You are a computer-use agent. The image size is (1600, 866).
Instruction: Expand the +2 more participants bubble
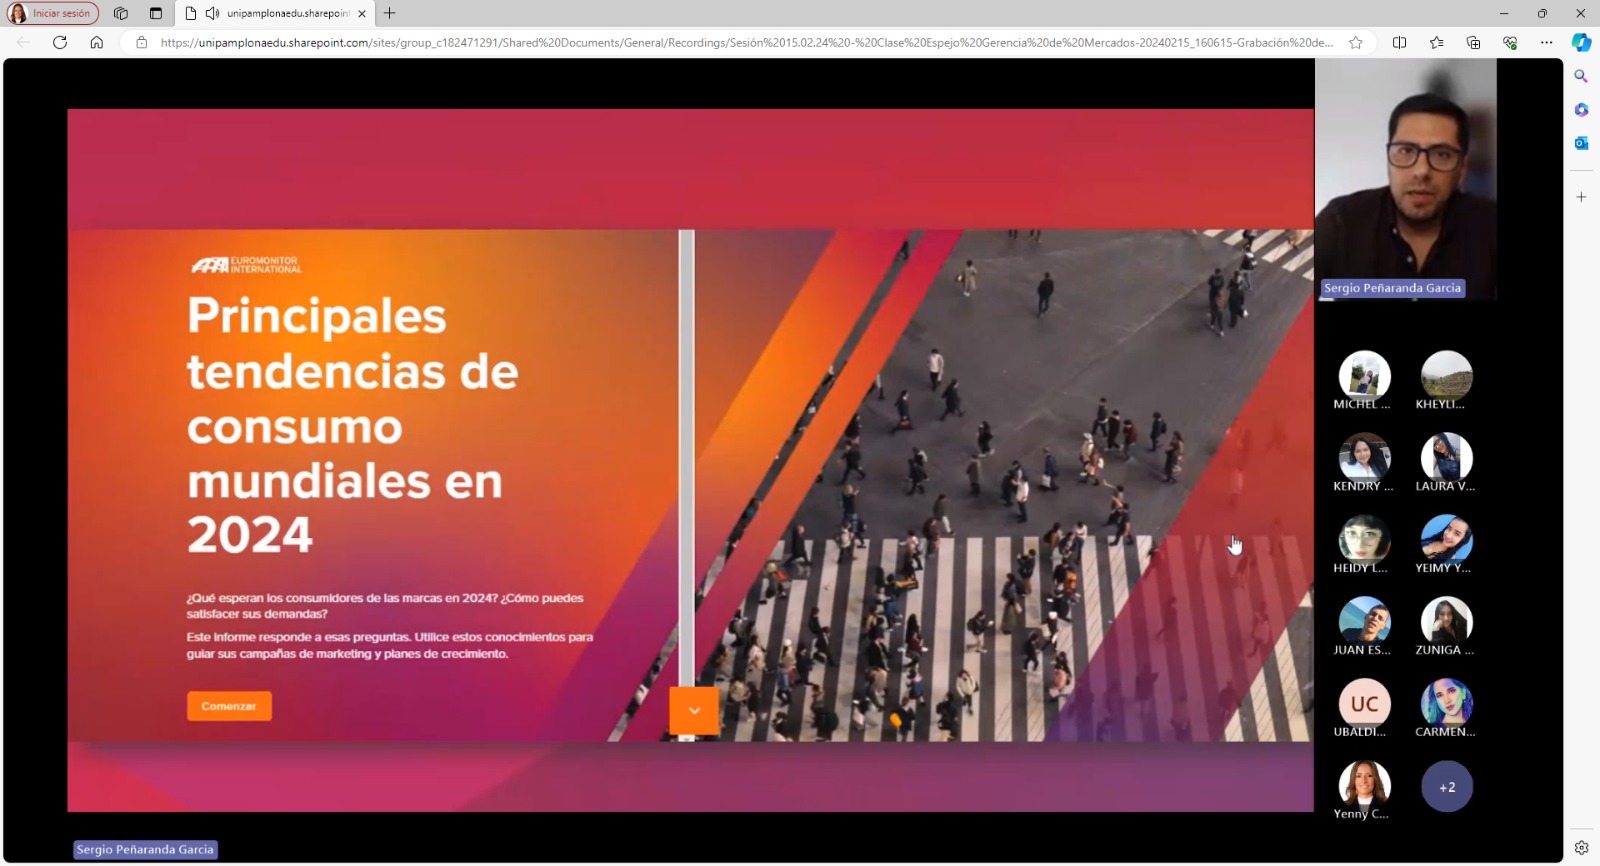[1446, 787]
